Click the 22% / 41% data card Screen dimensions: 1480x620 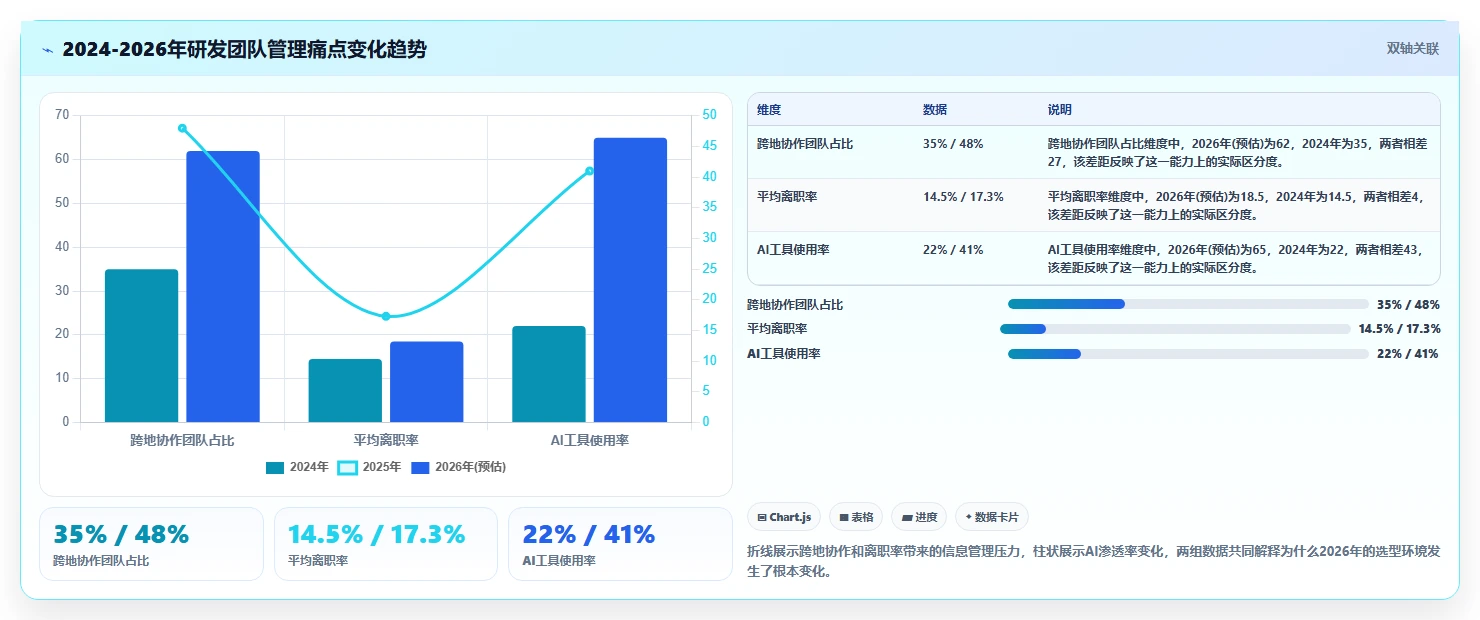620,544
